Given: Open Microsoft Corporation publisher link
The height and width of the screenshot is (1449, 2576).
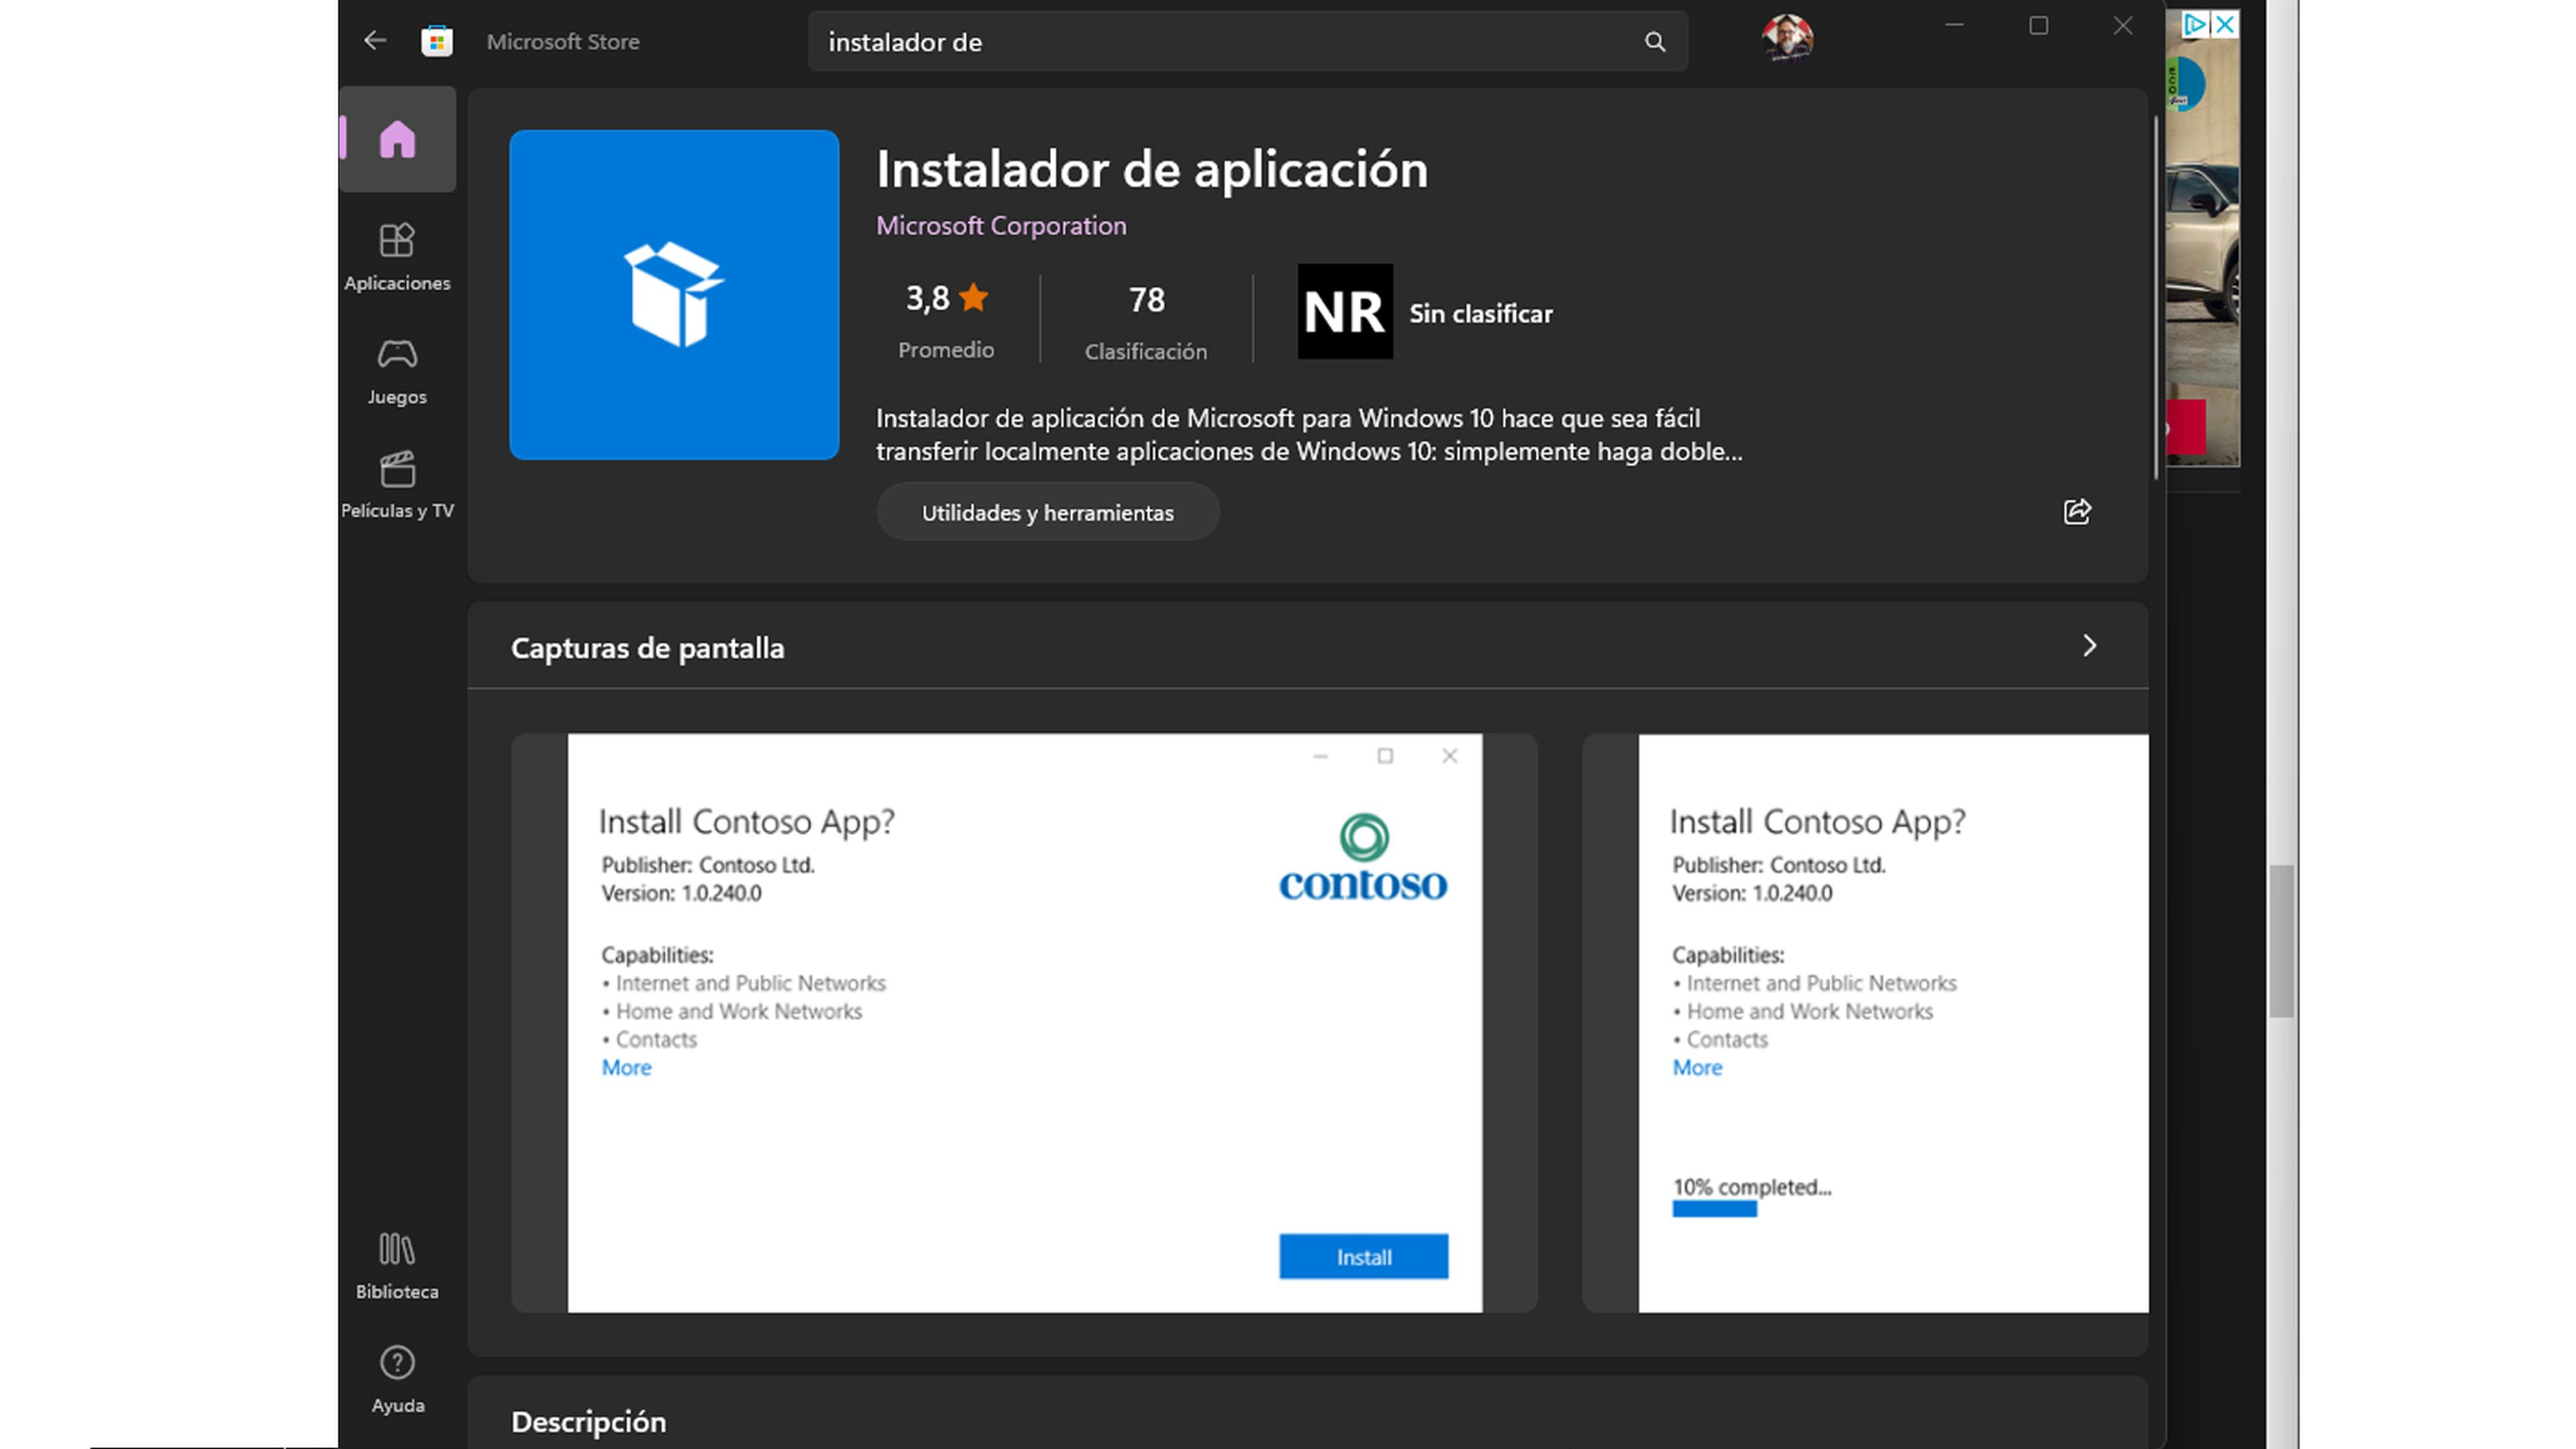Looking at the screenshot, I should tap(1001, 226).
